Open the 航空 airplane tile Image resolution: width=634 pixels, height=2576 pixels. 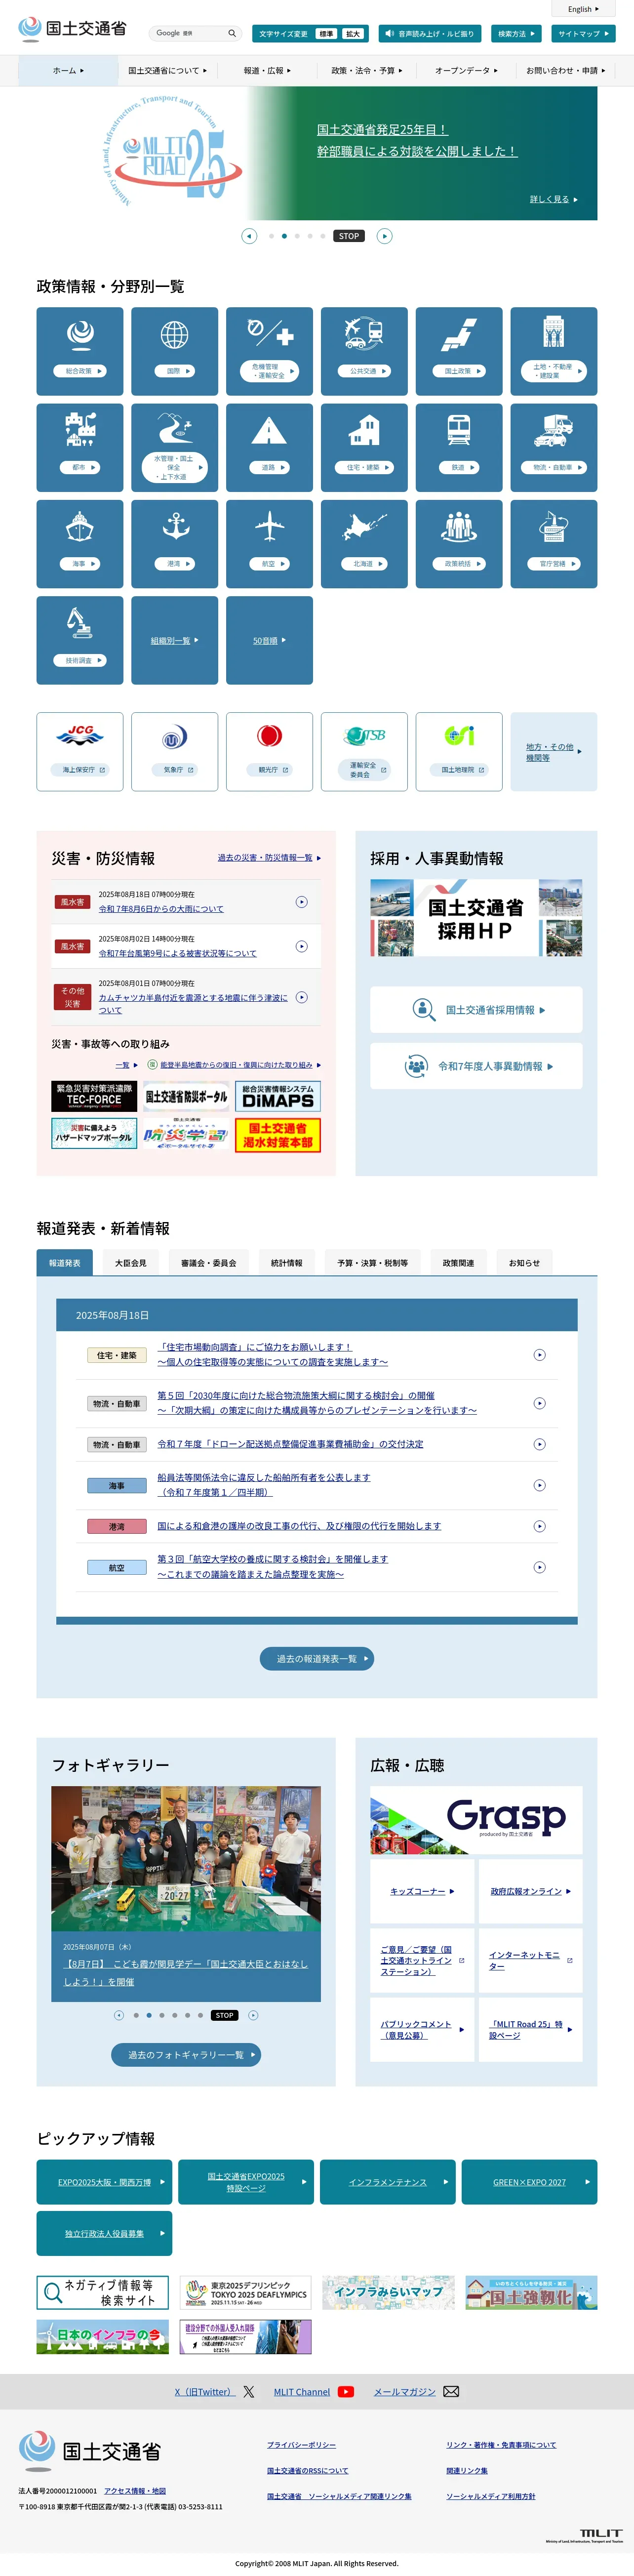point(269,544)
